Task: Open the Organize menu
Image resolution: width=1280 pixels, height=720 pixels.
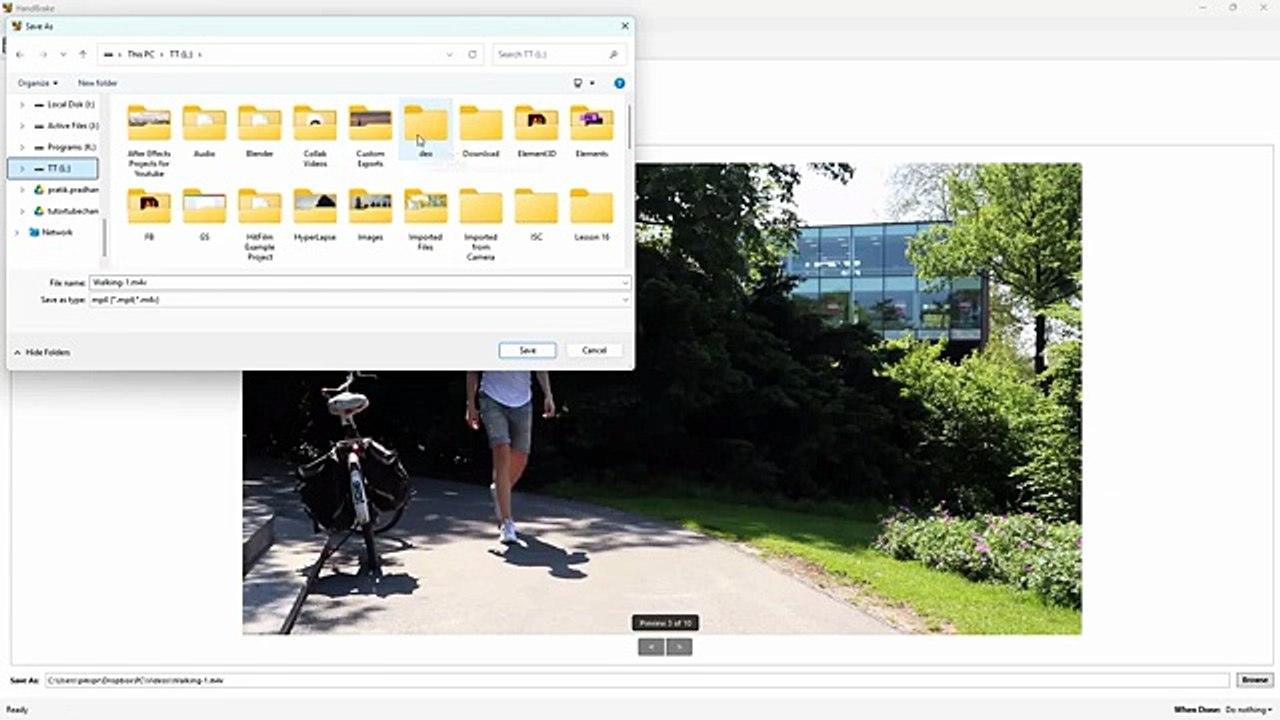Action: 38,83
